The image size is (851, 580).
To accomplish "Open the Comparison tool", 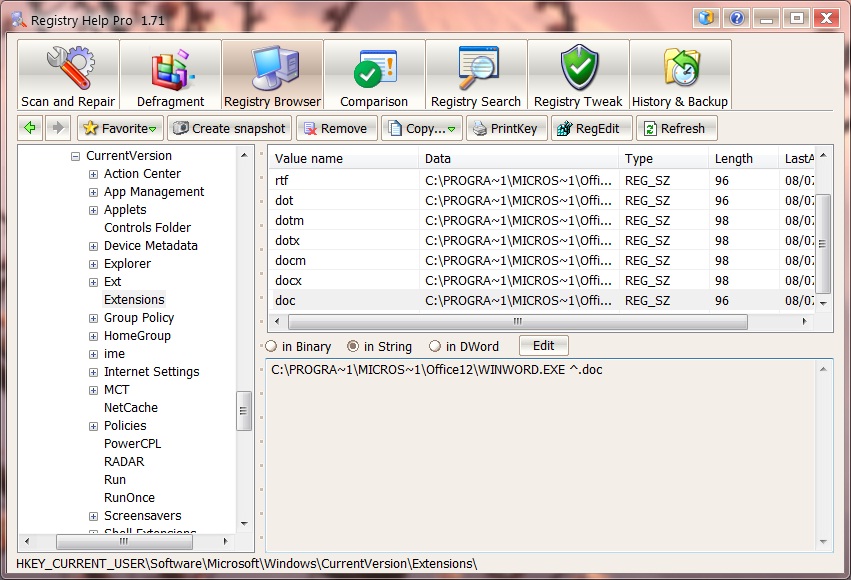I will (x=374, y=76).
